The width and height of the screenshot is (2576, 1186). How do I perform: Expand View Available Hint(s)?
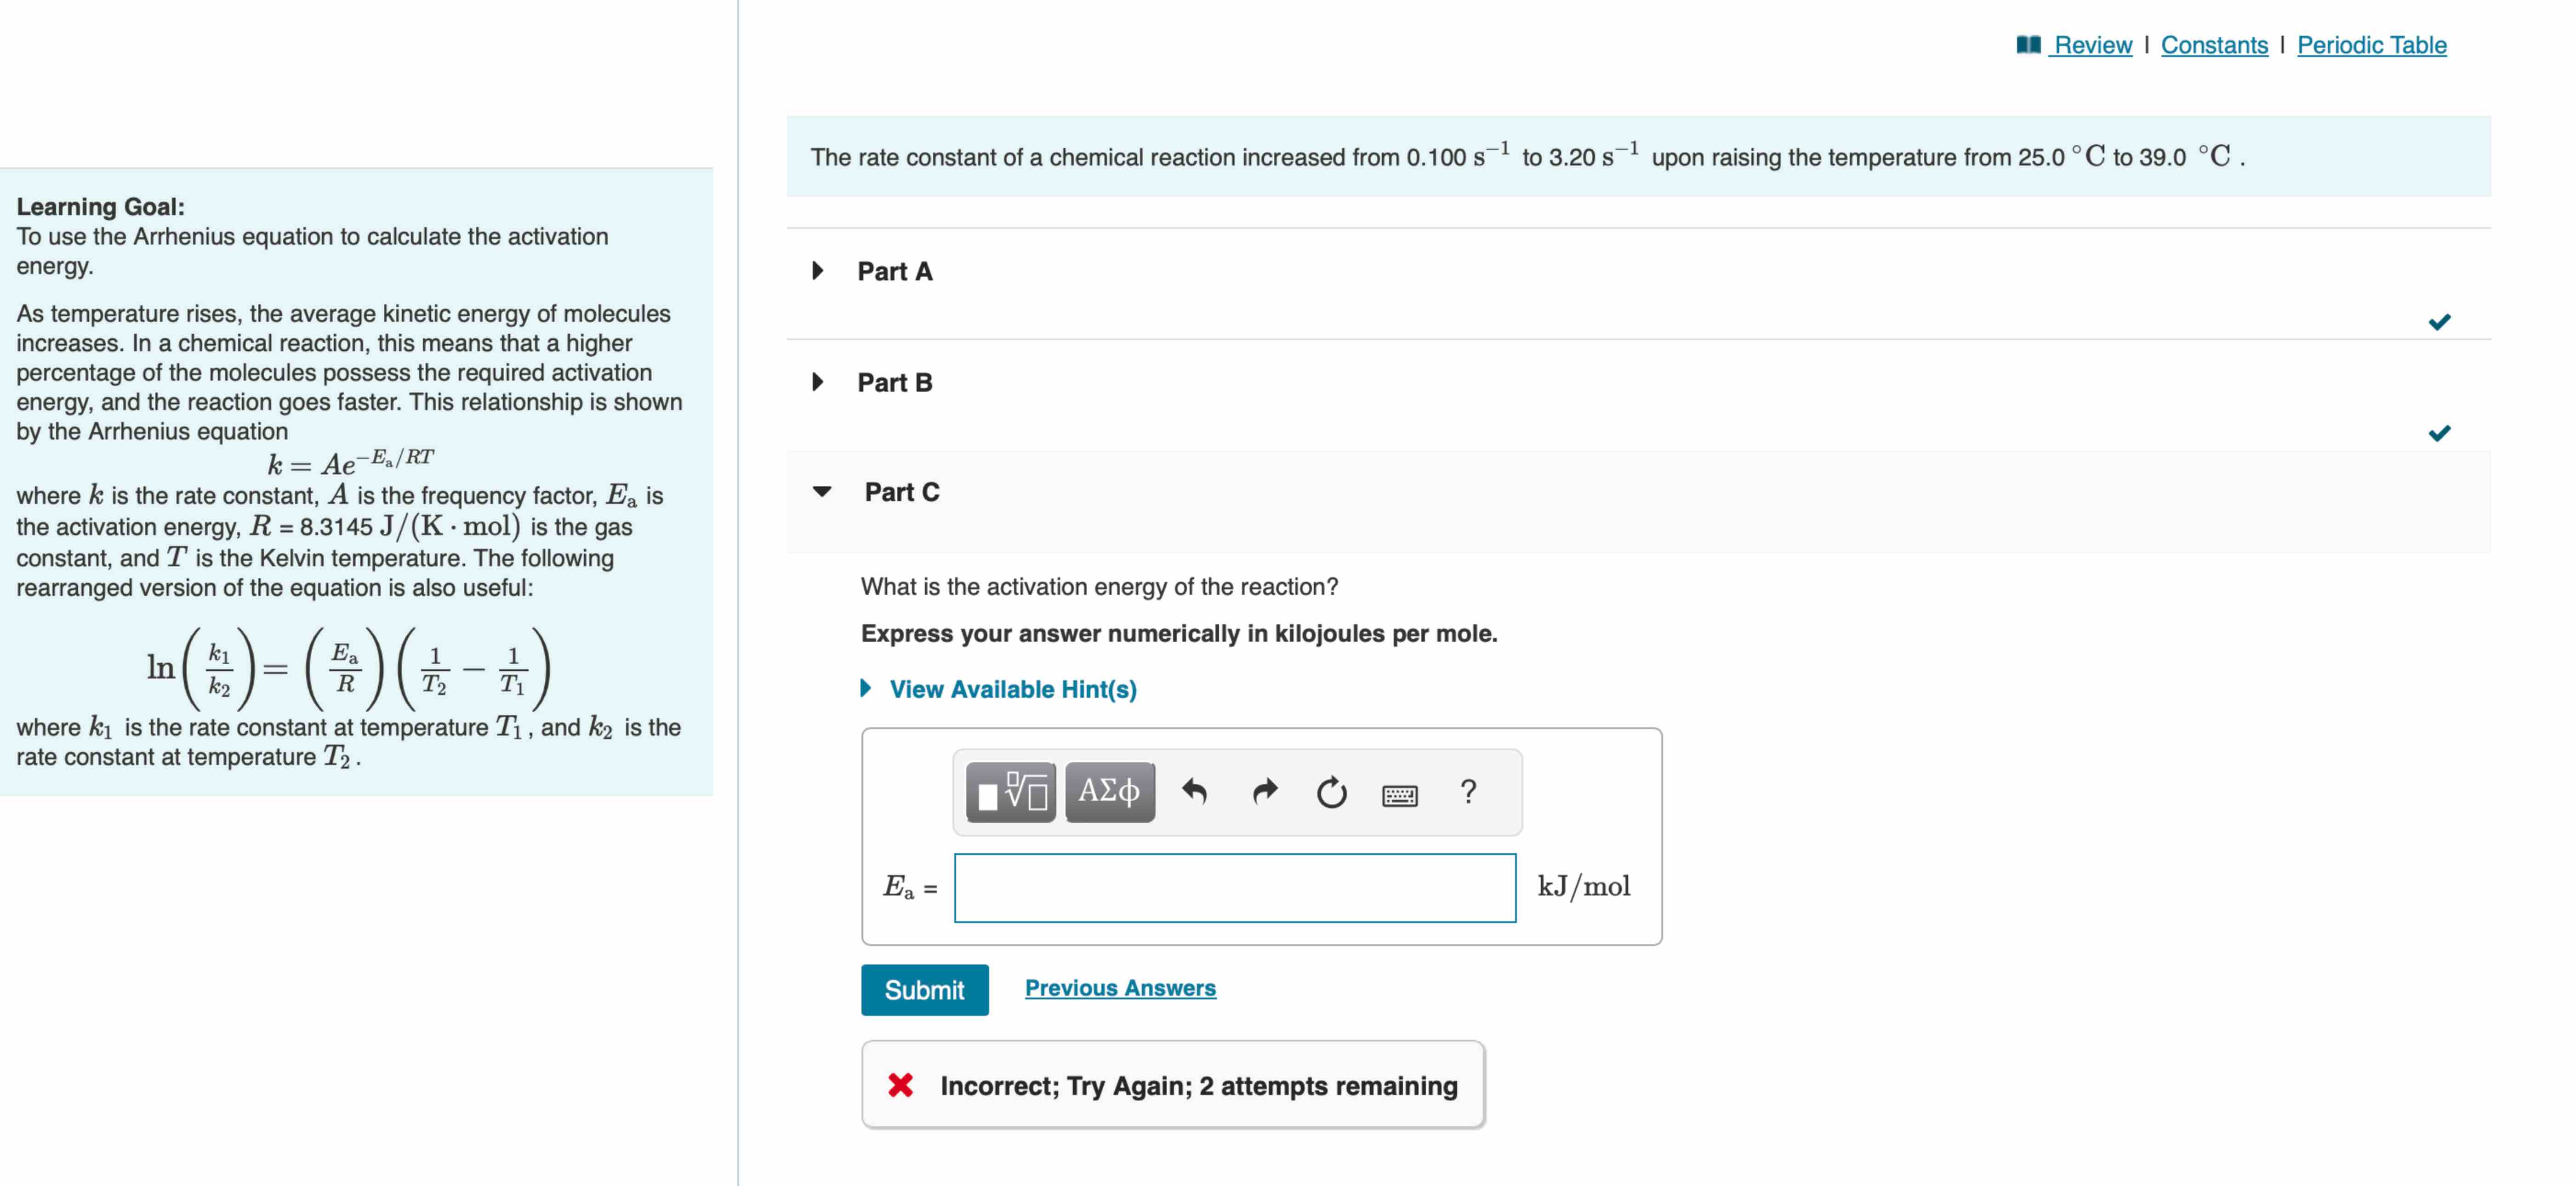click(1012, 689)
